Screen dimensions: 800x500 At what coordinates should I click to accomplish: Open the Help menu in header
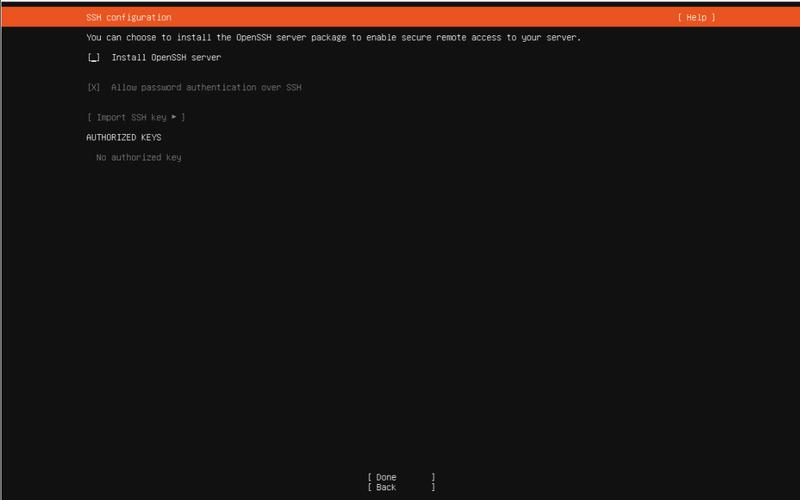696,17
